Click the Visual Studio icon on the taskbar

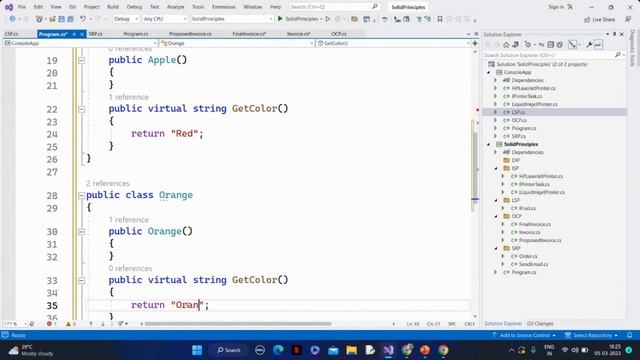pyautogui.click(x=388, y=350)
